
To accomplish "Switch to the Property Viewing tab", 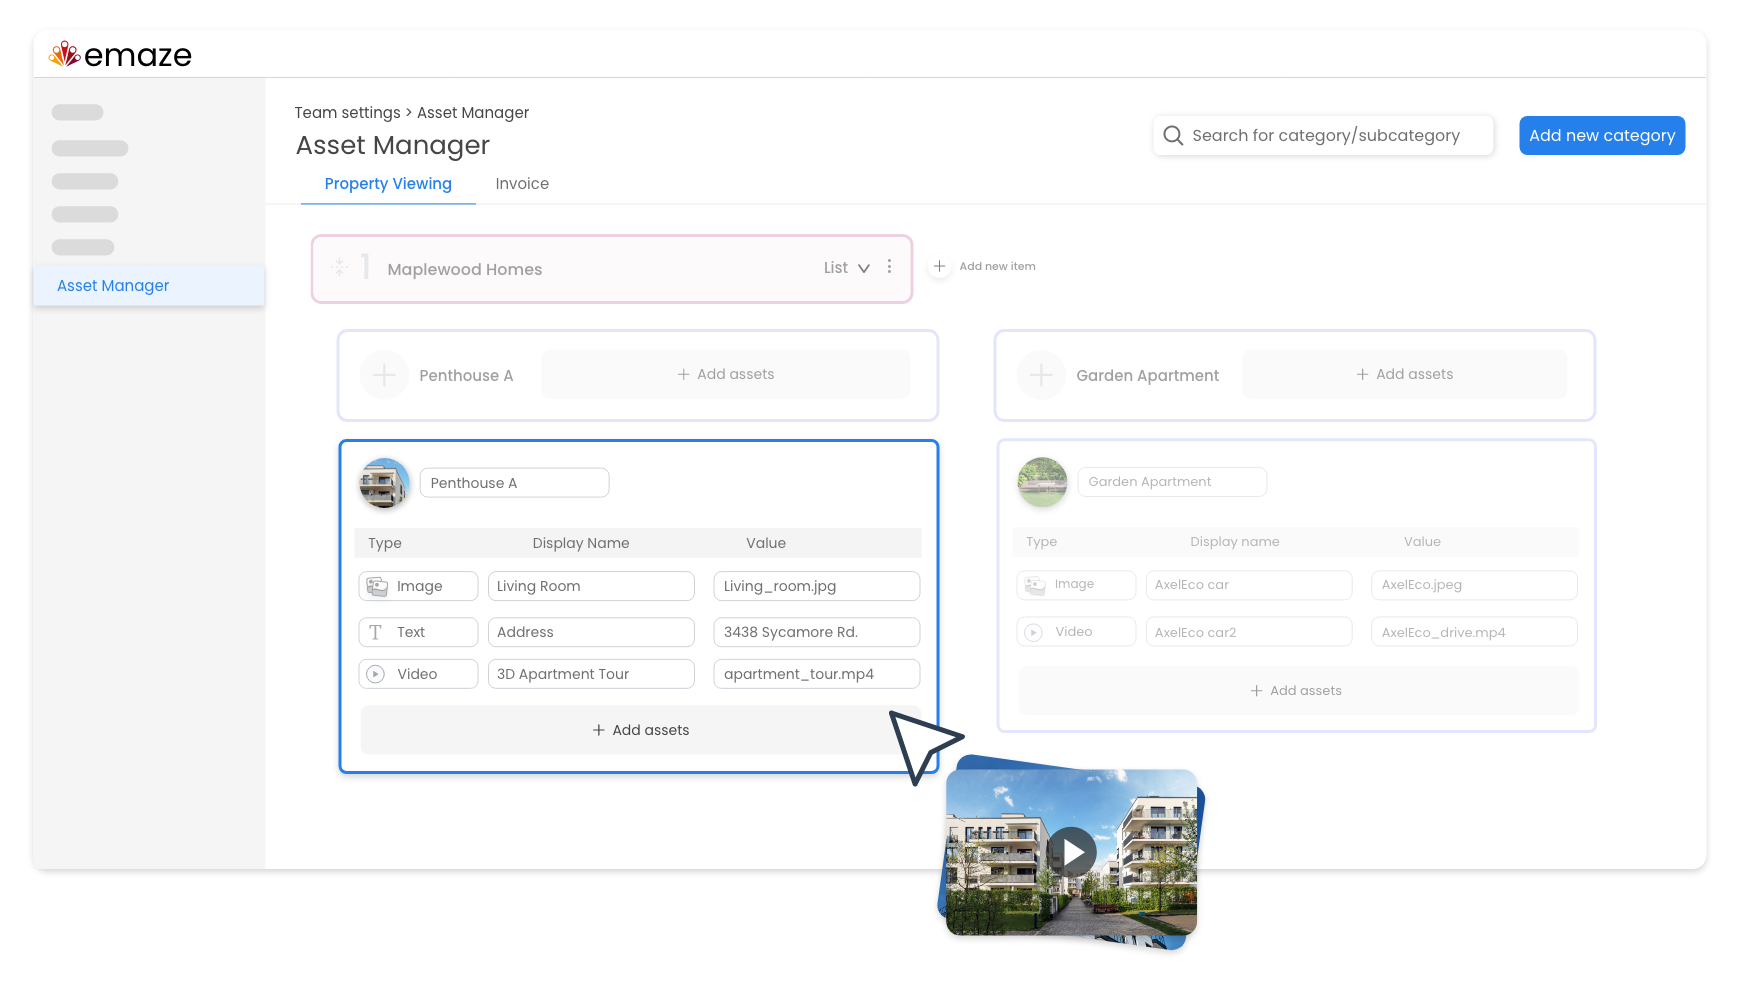I will pos(388,184).
